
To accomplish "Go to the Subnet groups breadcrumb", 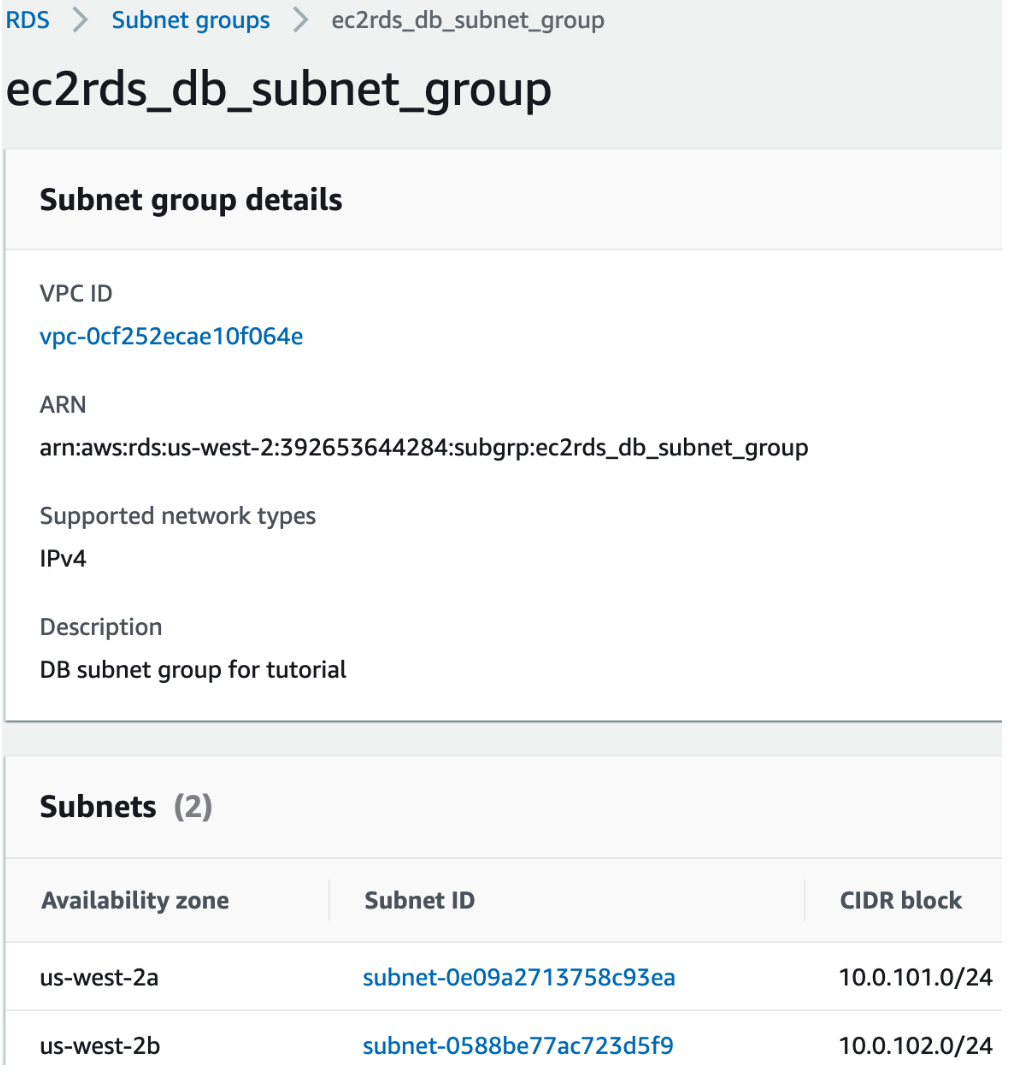I will tap(190, 20).
